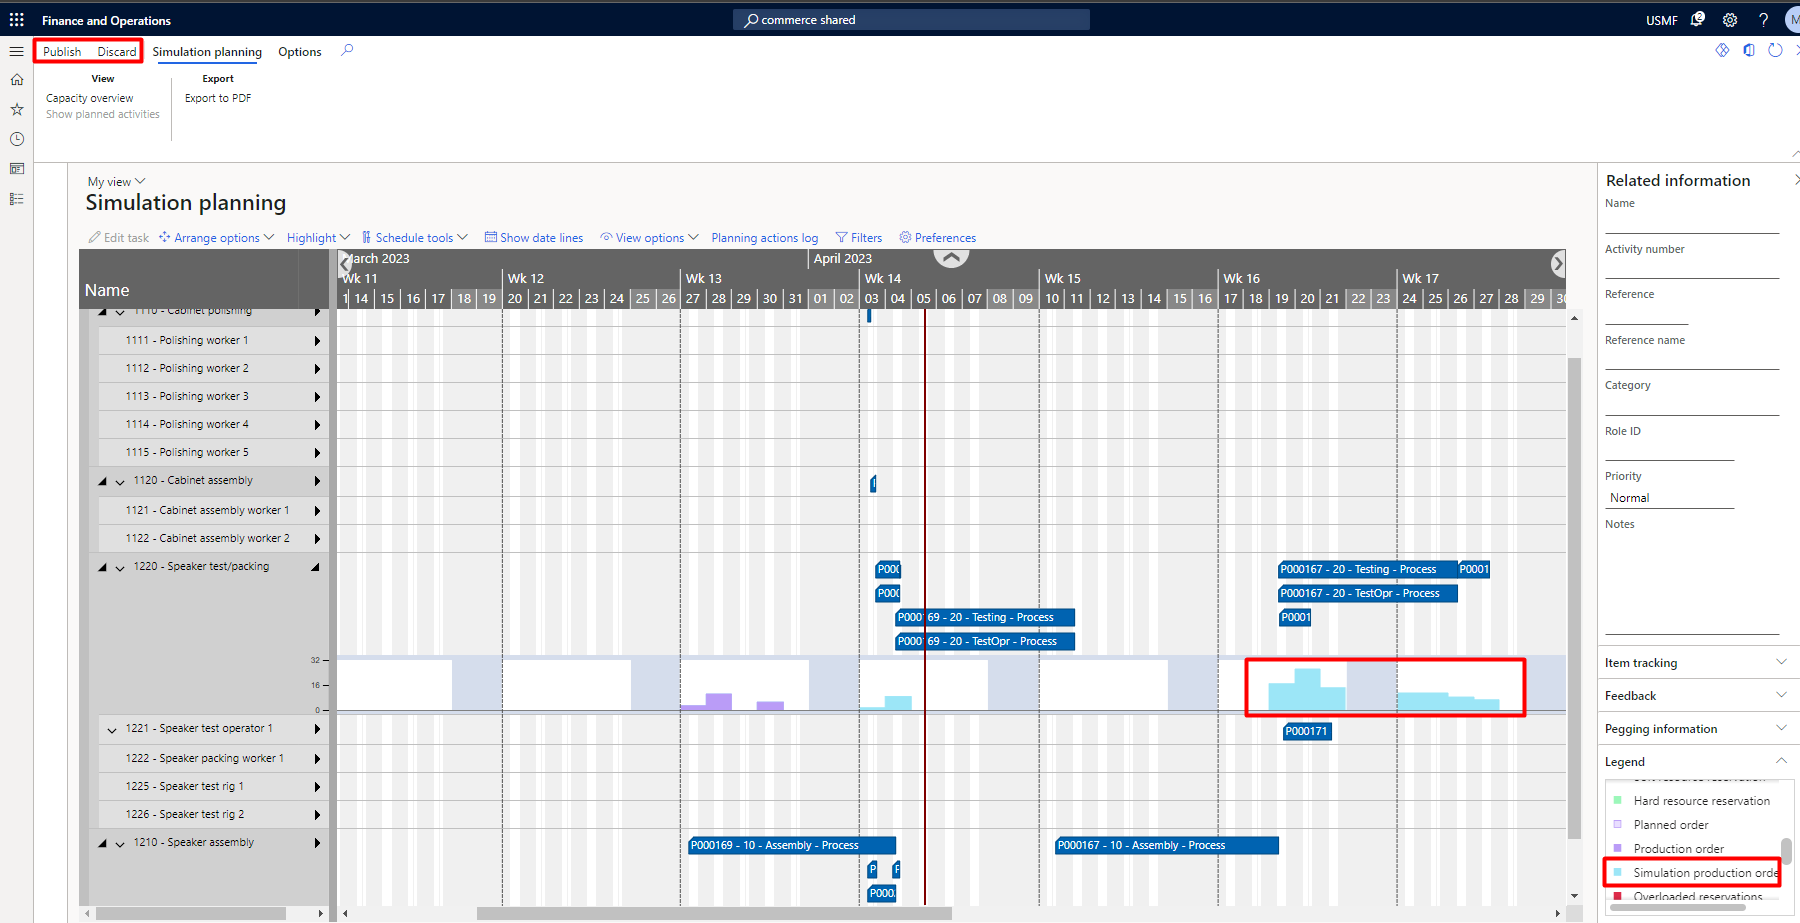Open the My view dropdown
The width and height of the screenshot is (1800, 923).
click(x=116, y=182)
